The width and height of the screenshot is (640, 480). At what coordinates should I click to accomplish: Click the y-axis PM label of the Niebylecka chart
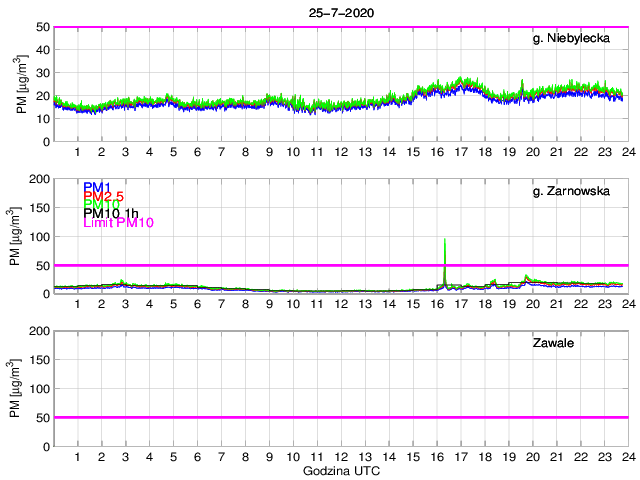tap(22, 84)
